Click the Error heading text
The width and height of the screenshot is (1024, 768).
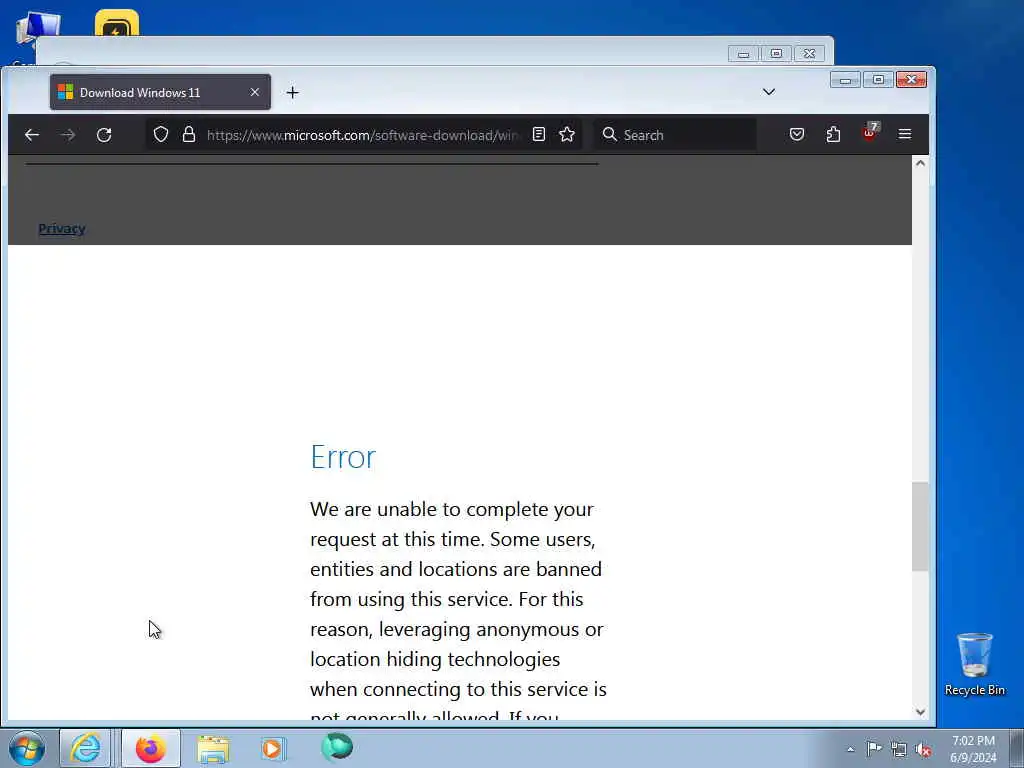coord(343,456)
